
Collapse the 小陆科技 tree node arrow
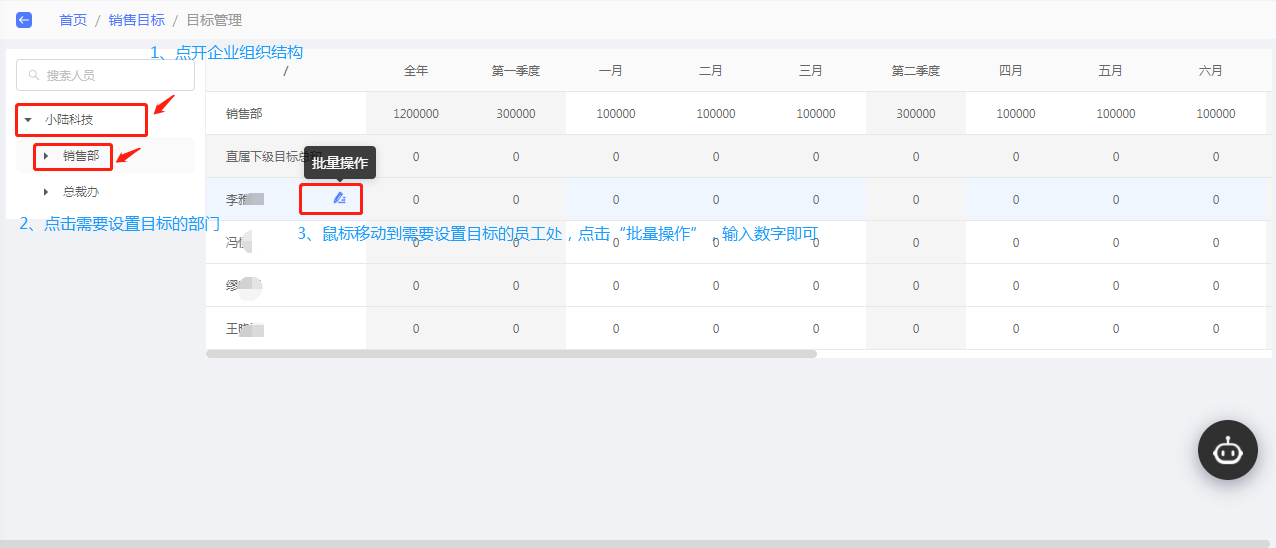28,120
